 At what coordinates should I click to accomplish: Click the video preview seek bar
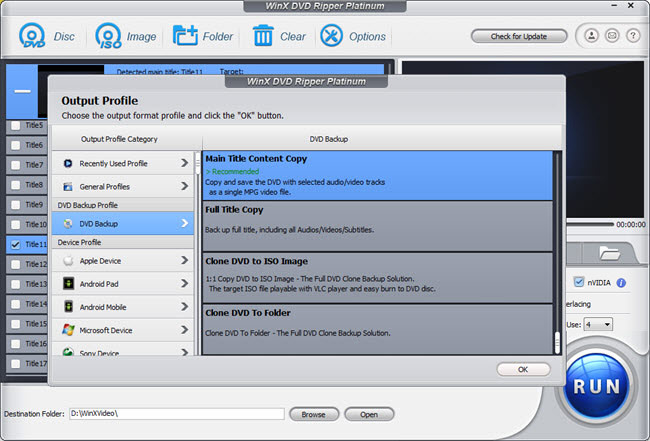click(590, 224)
